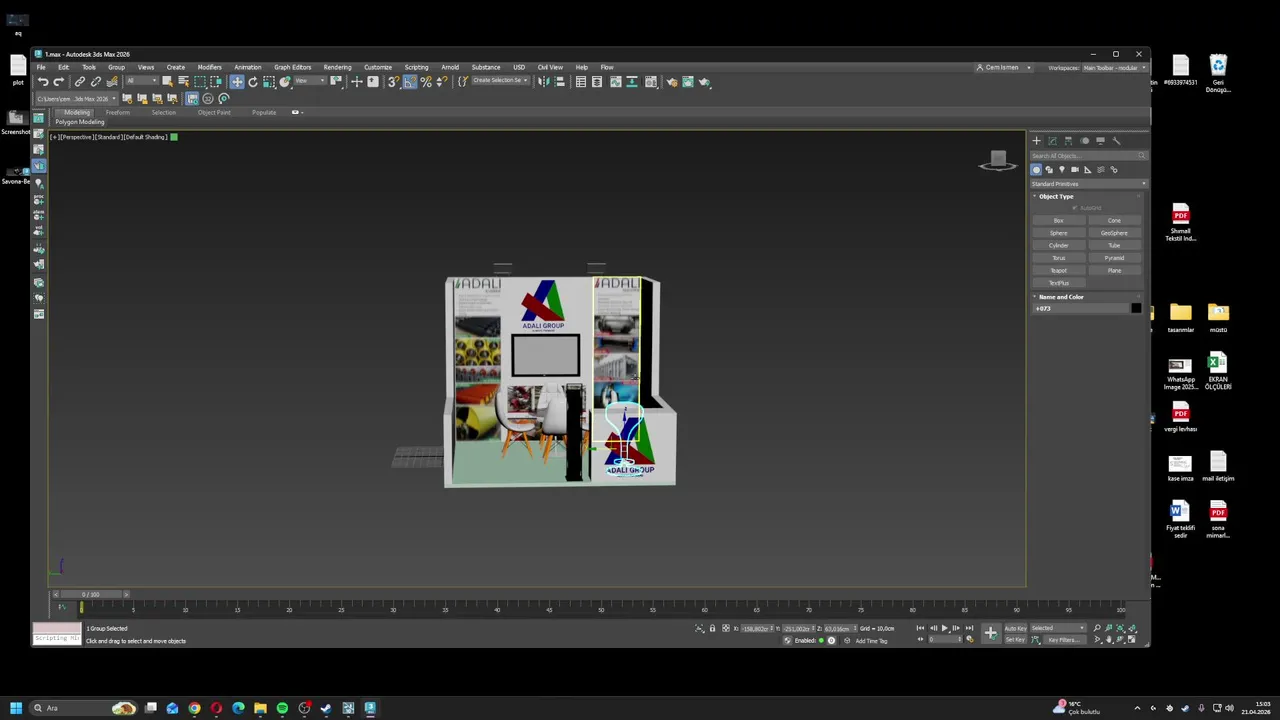Click the time slider '0 / 100'
The image size is (1280, 720).
[x=90, y=595]
